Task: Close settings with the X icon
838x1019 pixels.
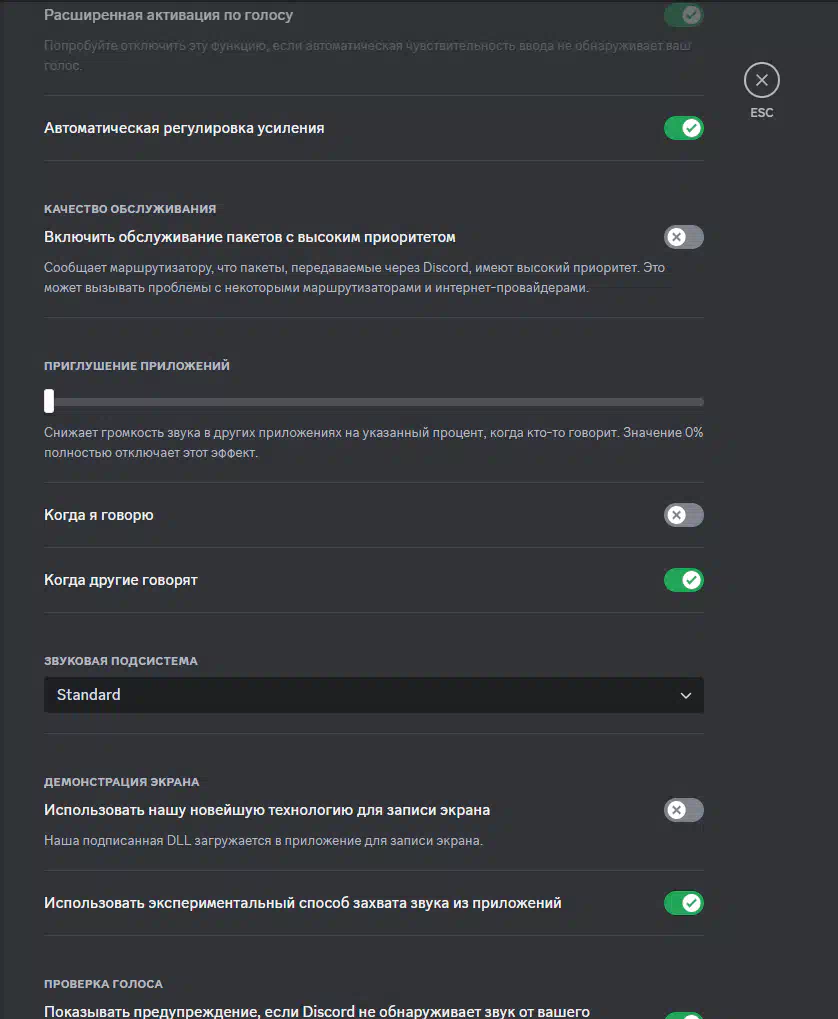Action: (762, 80)
